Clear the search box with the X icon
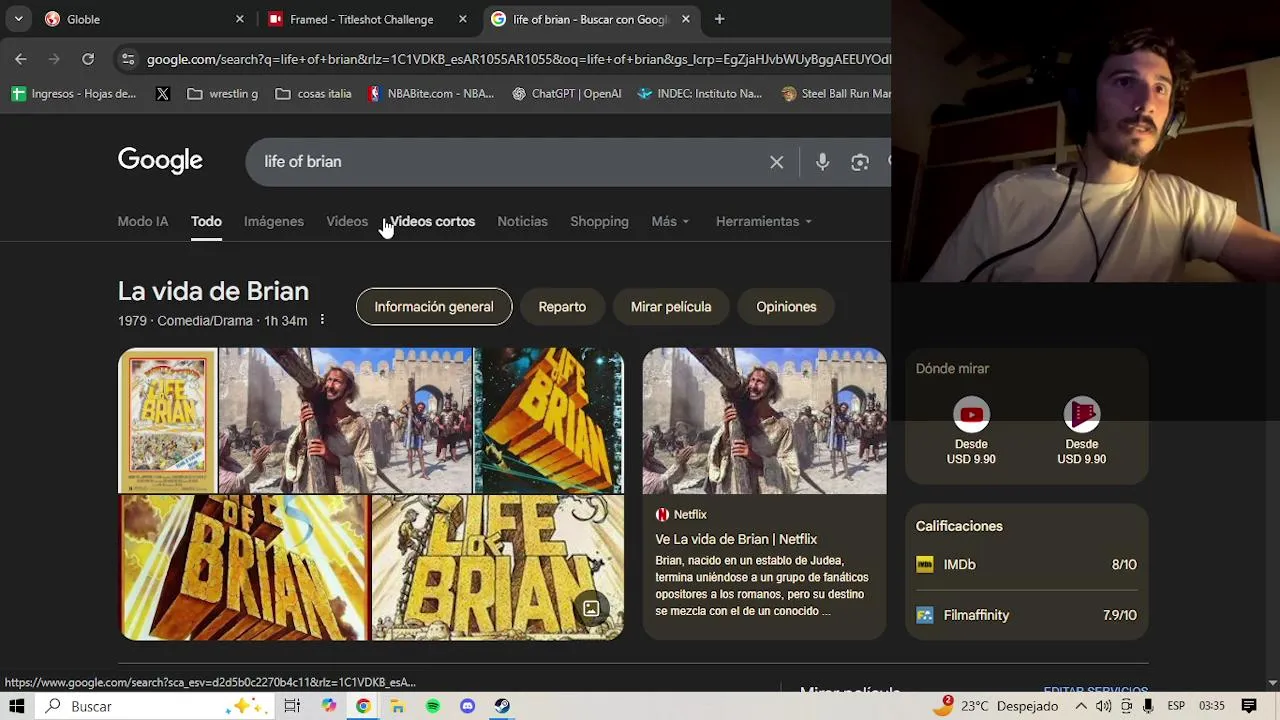The image size is (1280, 720). (776, 162)
